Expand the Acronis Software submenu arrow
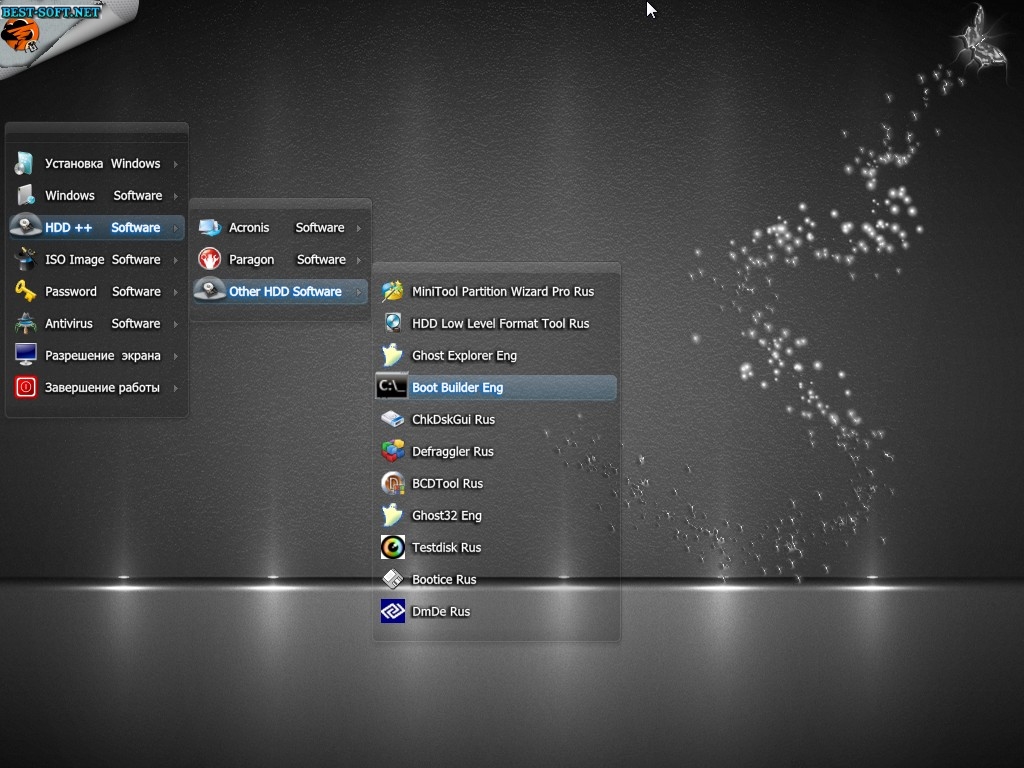Viewport: 1024px width, 768px height. click(359, 228)
